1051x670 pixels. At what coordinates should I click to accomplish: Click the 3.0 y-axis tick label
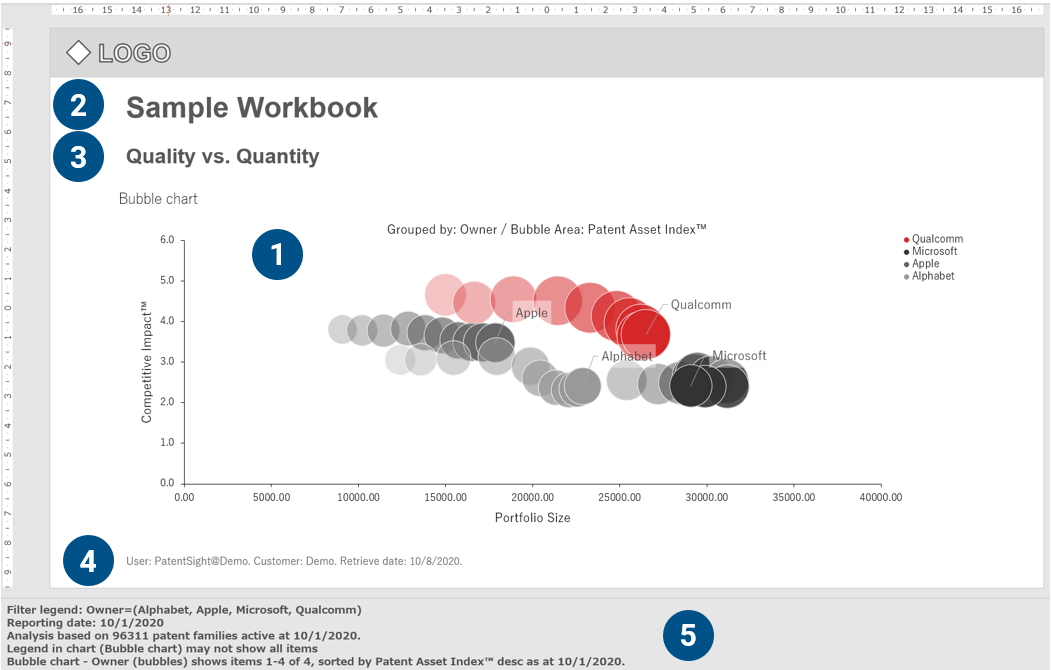point(167,362)
